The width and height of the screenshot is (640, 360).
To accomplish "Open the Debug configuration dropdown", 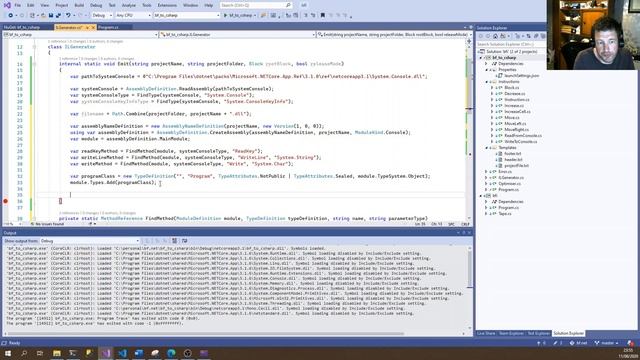I will [x=102, y=15].
